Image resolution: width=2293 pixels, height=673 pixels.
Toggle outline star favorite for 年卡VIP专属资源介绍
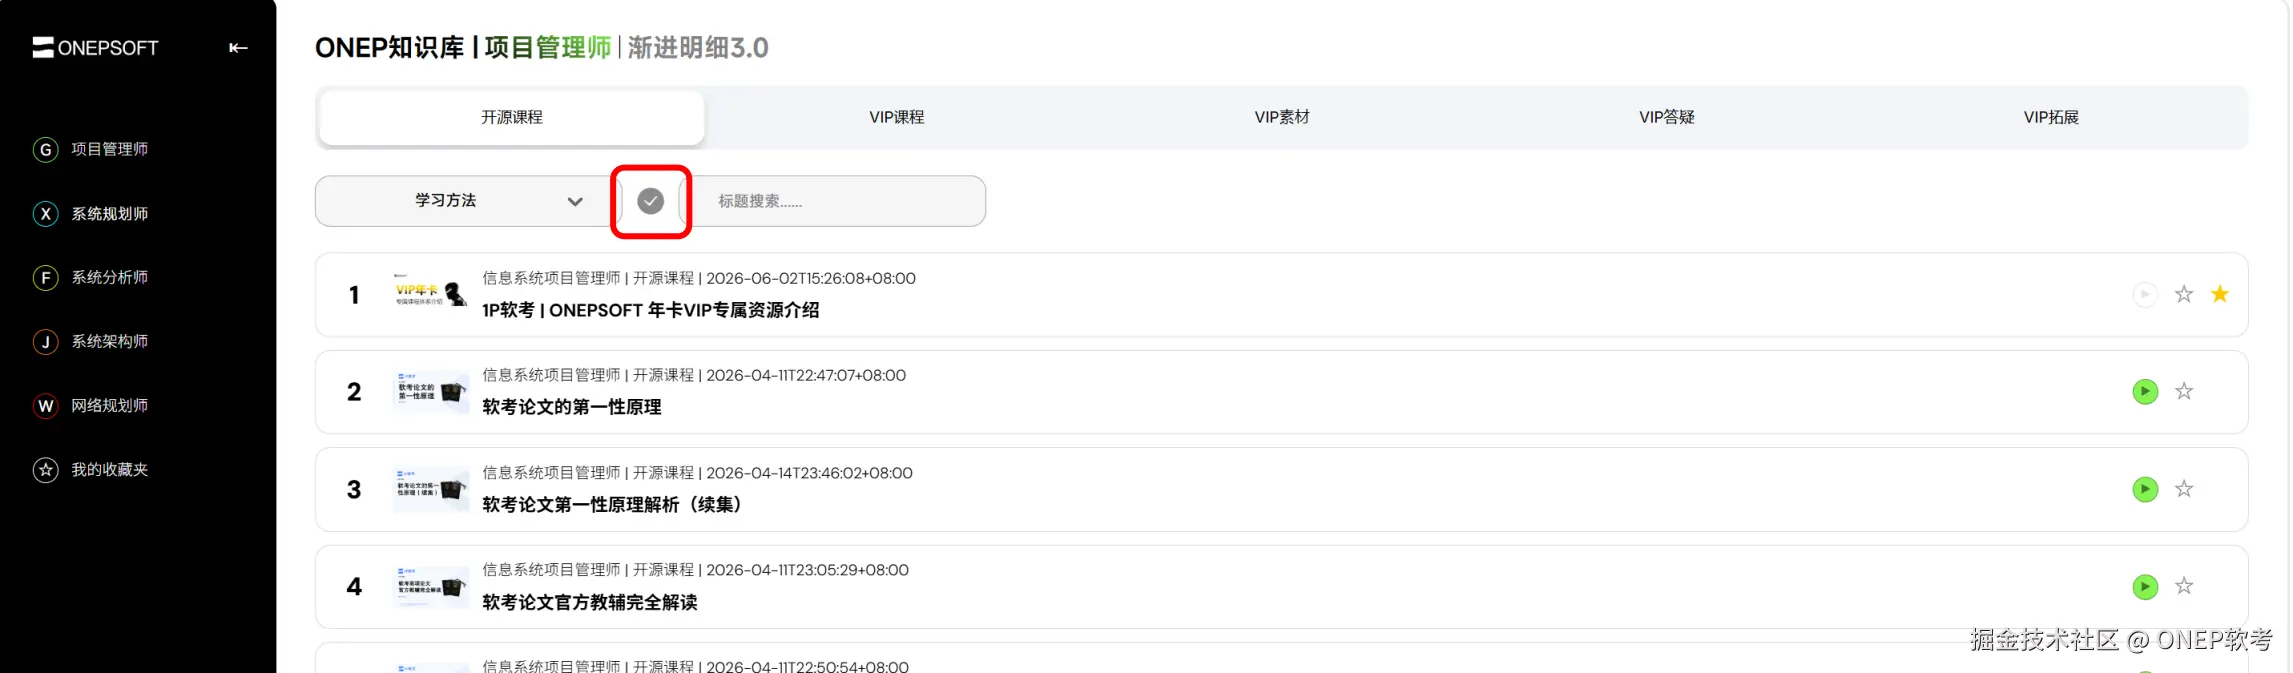[x=2183, y=294]
